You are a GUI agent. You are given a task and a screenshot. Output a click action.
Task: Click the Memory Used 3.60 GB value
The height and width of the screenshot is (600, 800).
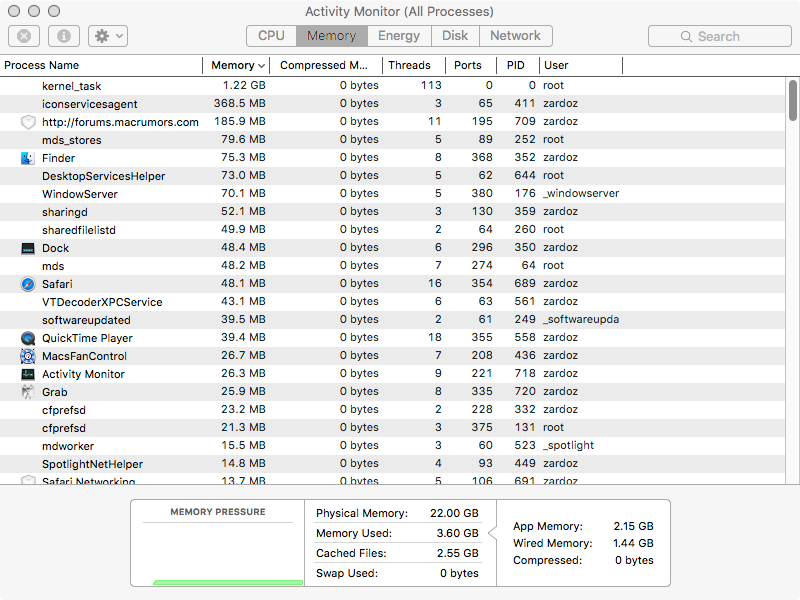[x=457, y=533]
